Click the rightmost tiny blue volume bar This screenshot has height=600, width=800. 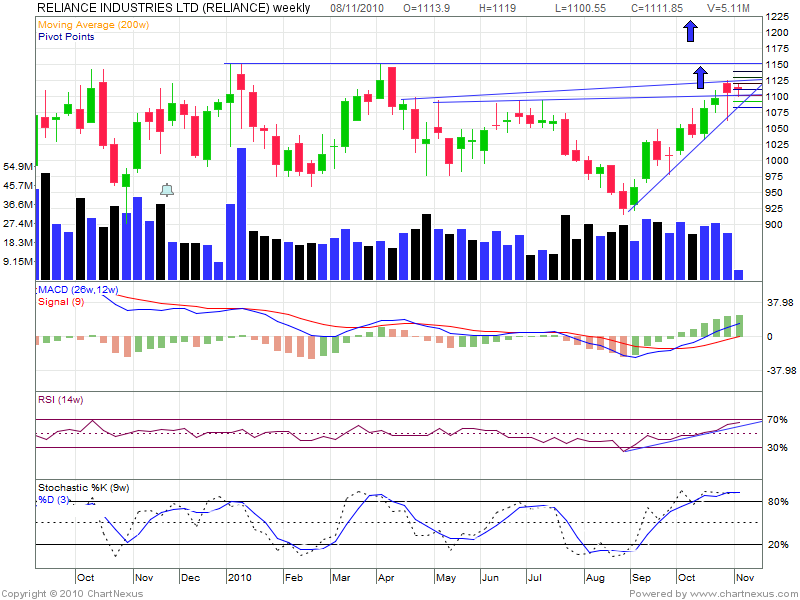tap(739, 273)
